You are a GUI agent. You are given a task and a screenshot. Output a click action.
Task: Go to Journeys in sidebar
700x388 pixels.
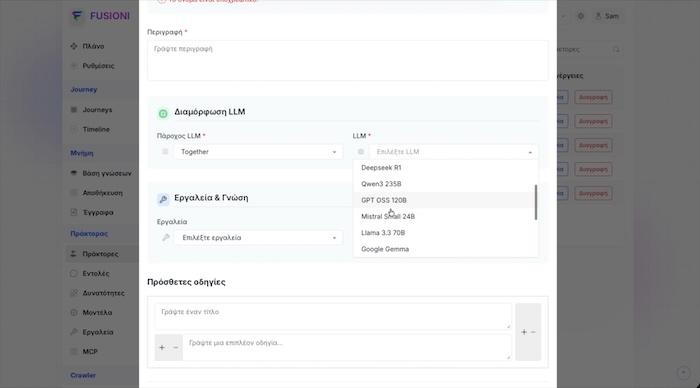point(97,109)
